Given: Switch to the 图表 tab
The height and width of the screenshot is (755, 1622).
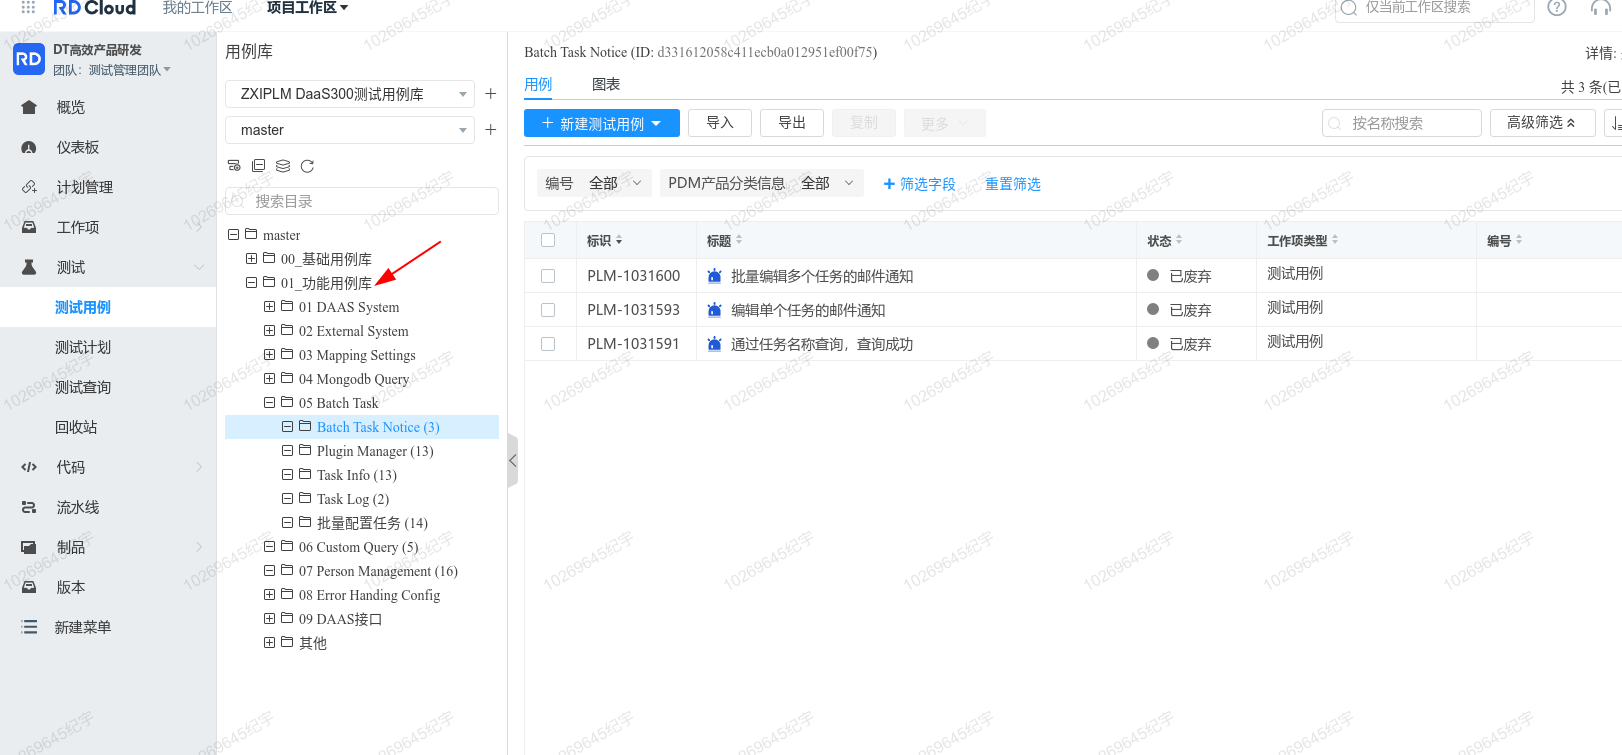Looking at the screenshot, I should point(605,85).
